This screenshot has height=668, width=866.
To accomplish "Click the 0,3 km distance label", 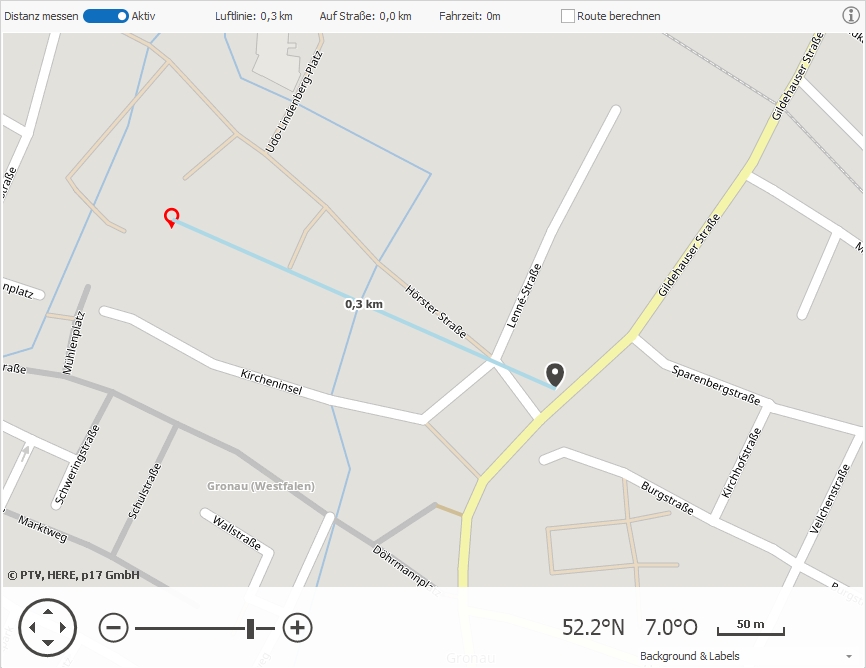I will click(364, 304).
